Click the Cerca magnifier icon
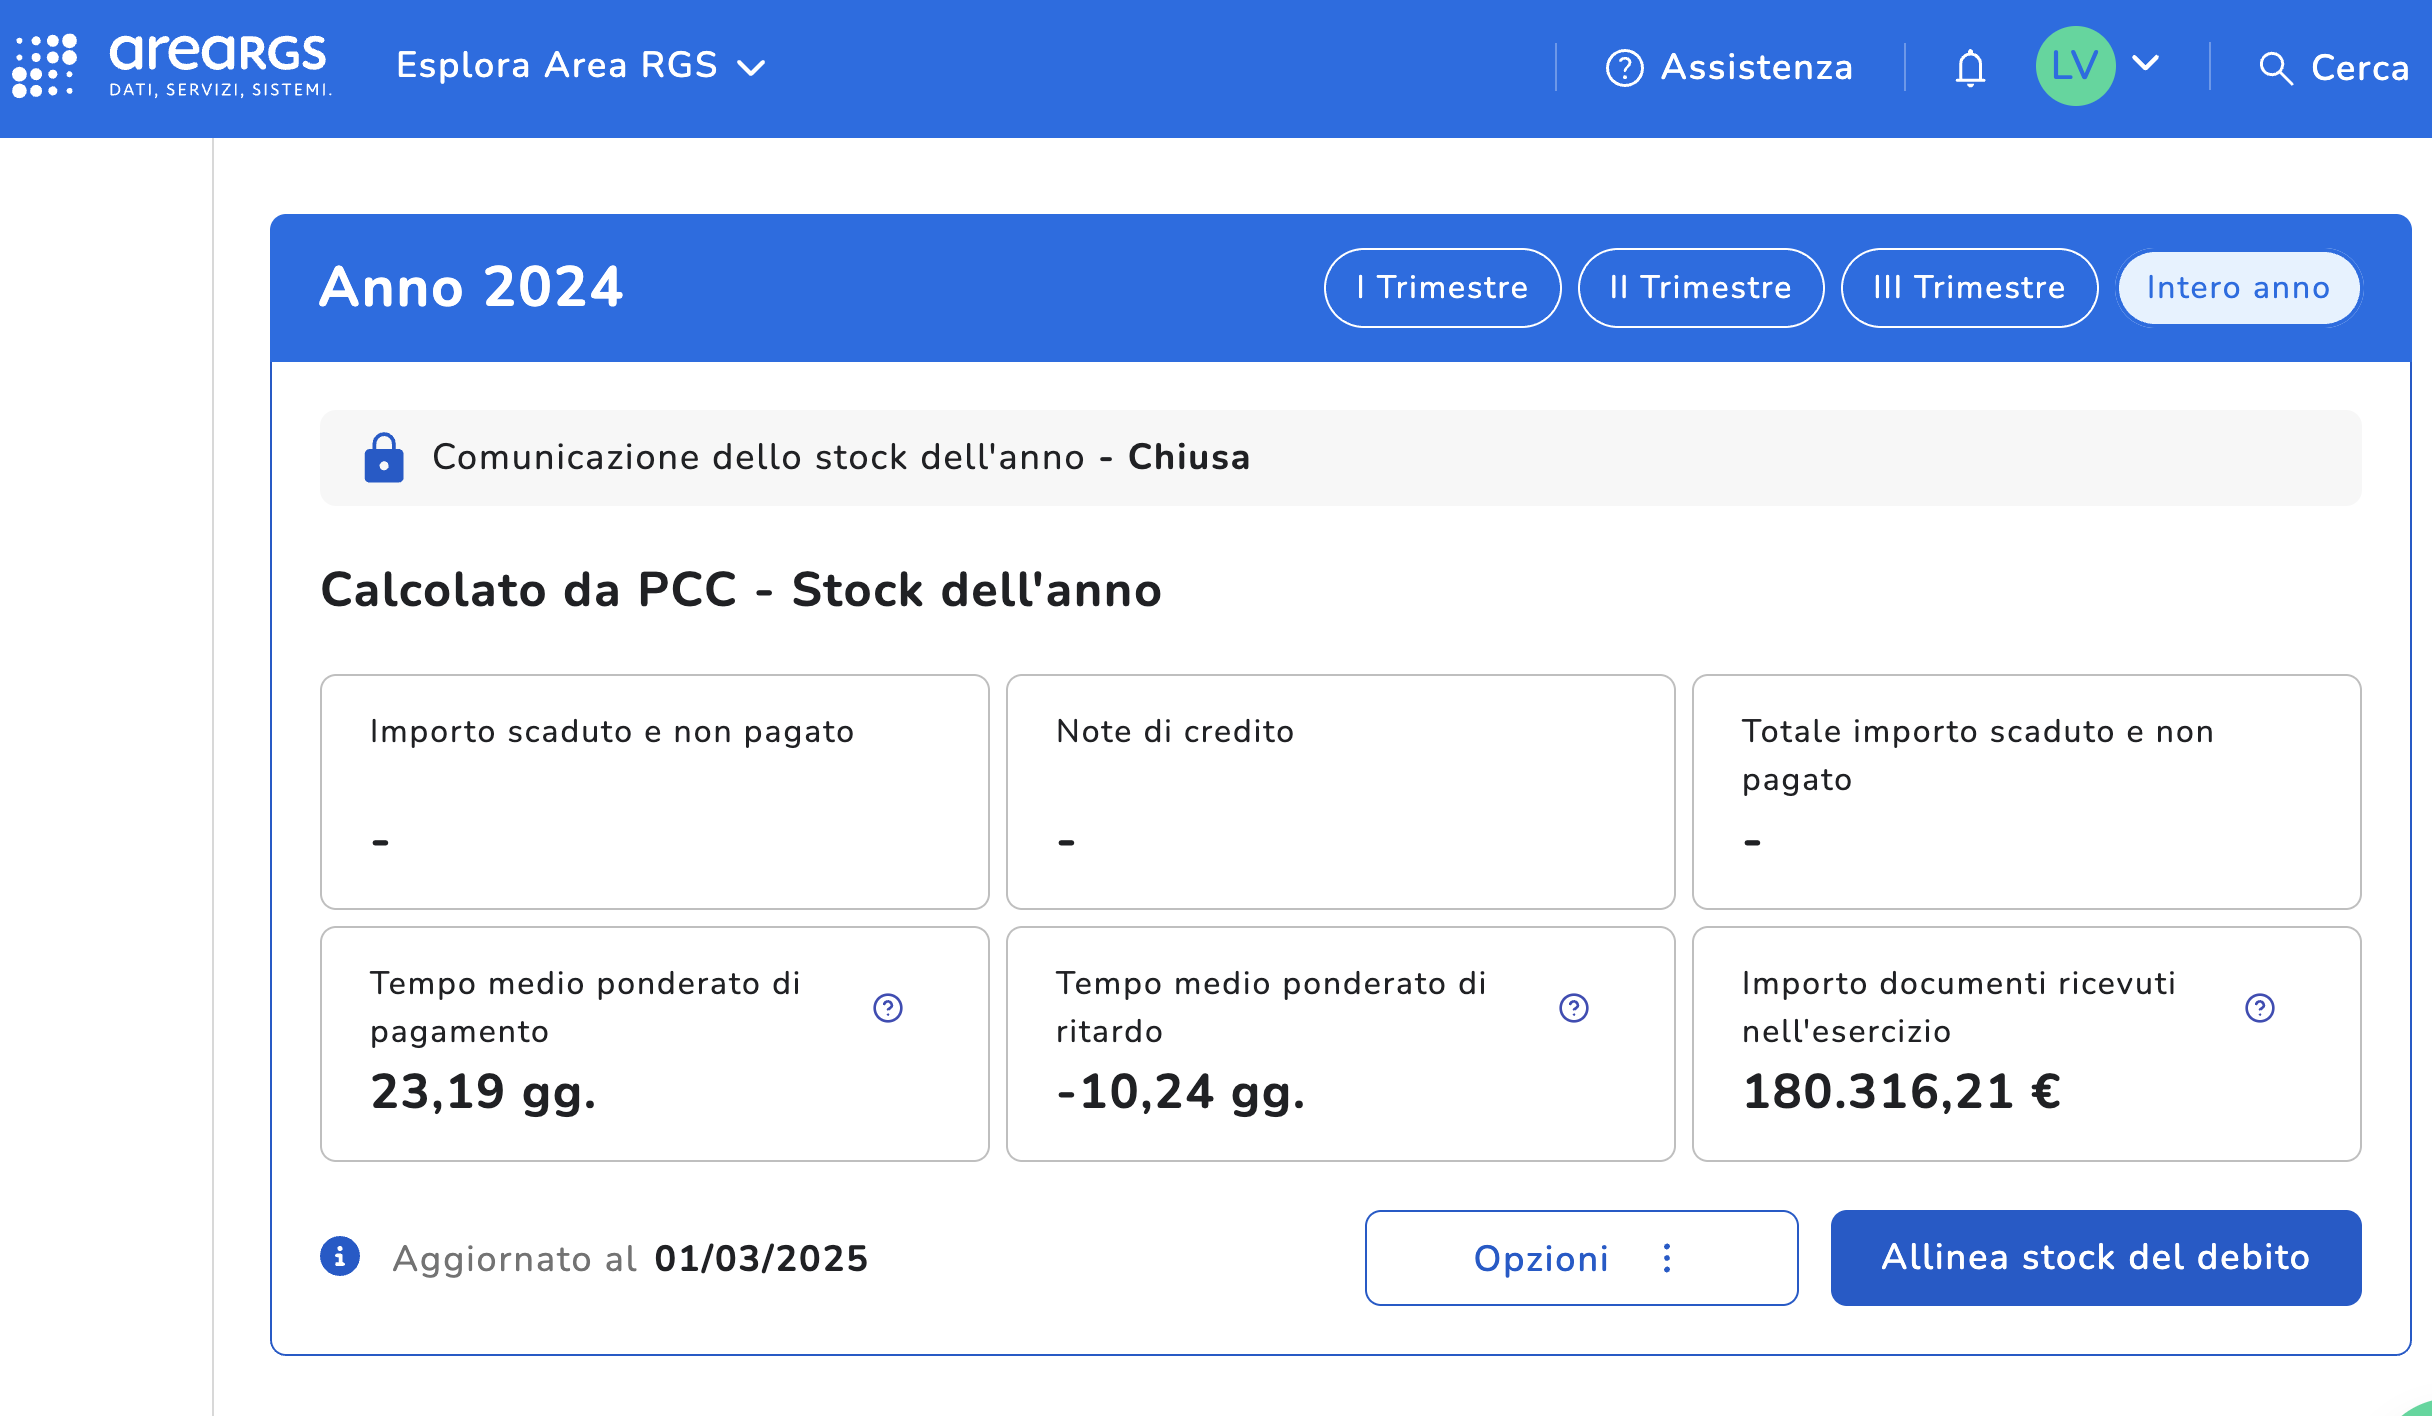The height and width of the screenshot is (1416, 2432). [x=2275, y=68]
